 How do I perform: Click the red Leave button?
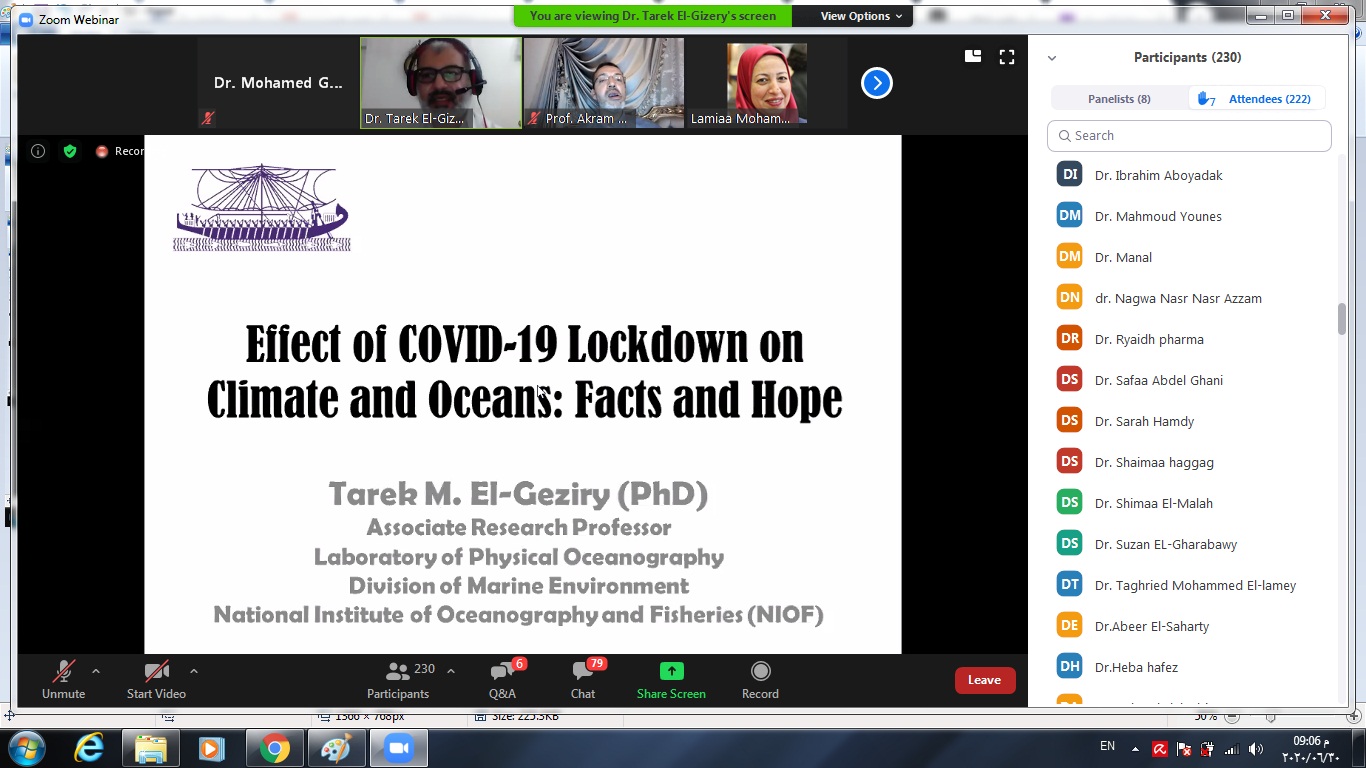tap(984, 680)
